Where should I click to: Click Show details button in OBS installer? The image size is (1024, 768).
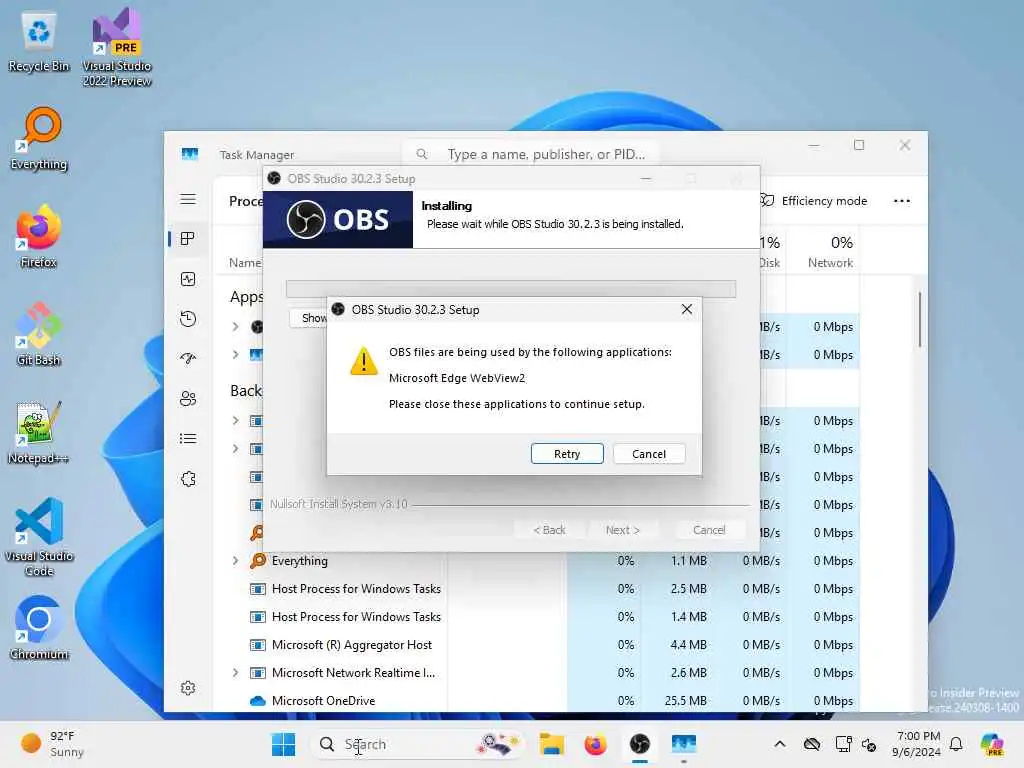308,318
